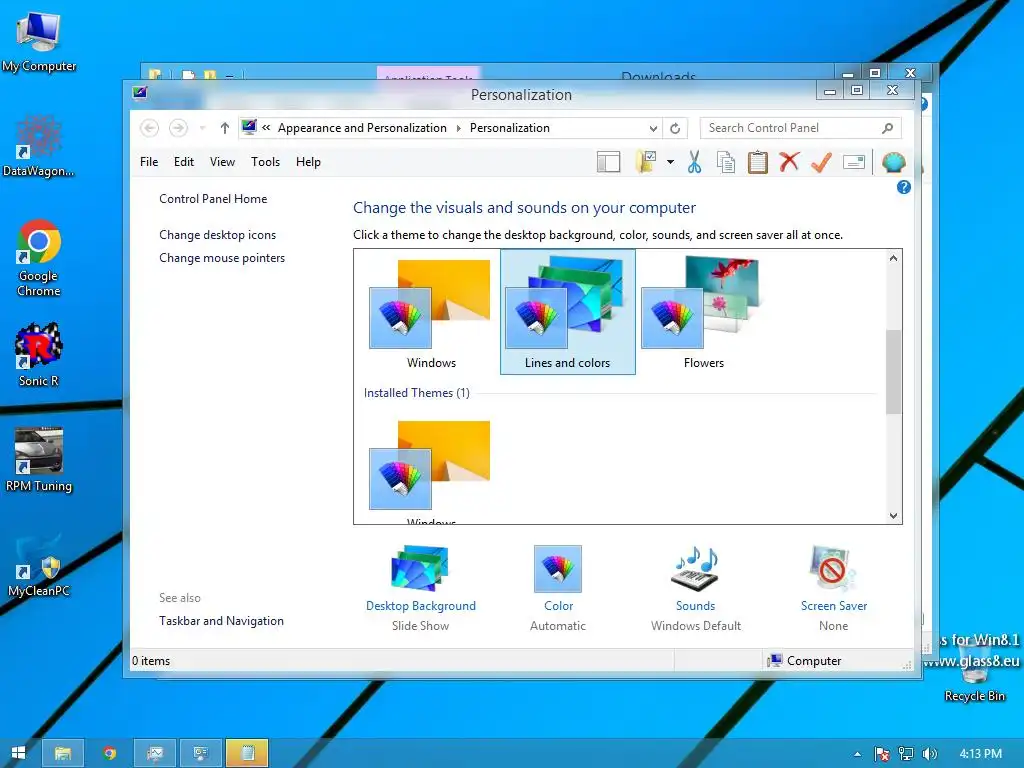Image resolution: width=1024 pixels, height=768 pixels.
Task: Open the MyCleanPC desktop shortcut
Action: click(x=39, y=566)
